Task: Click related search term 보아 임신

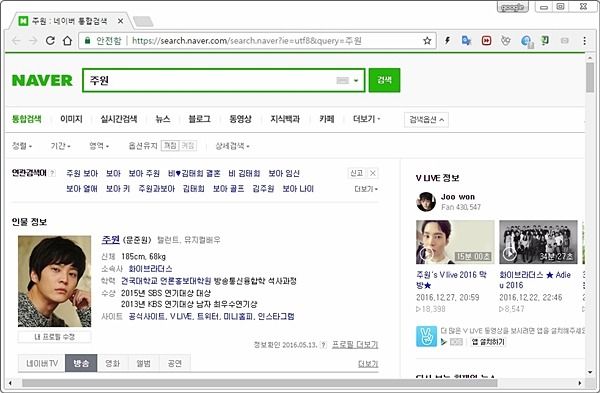Action: point(284,173)
